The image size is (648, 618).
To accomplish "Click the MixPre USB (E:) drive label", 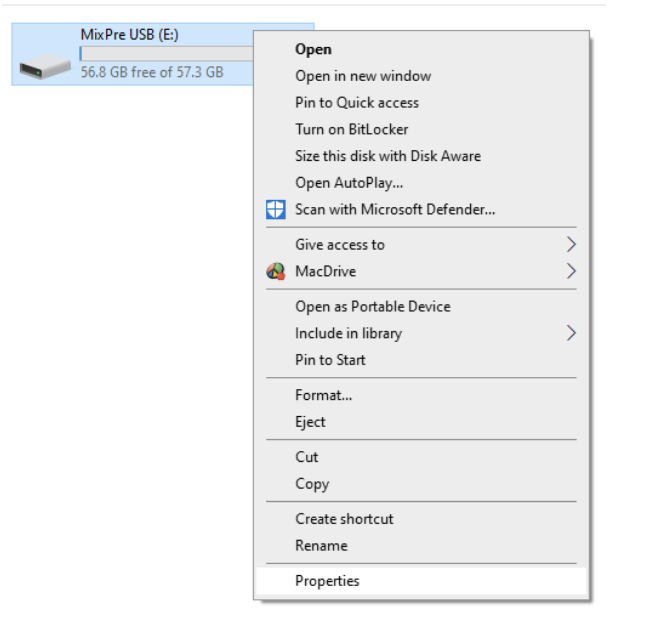I will point(129,35).
